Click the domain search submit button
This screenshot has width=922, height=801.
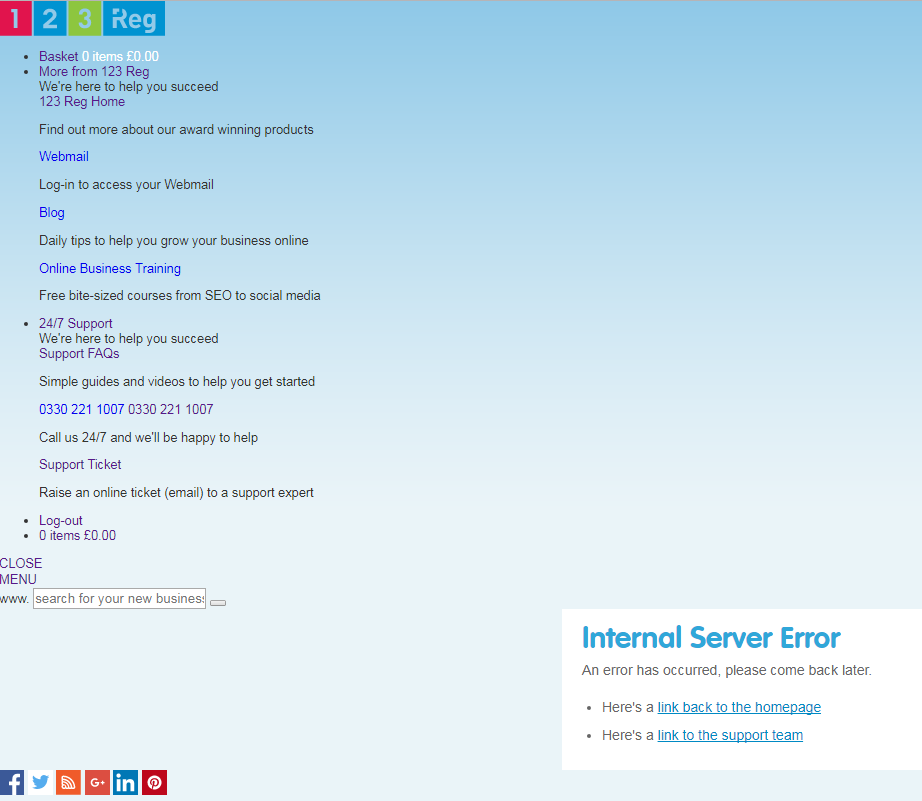[x=218, y=603]
